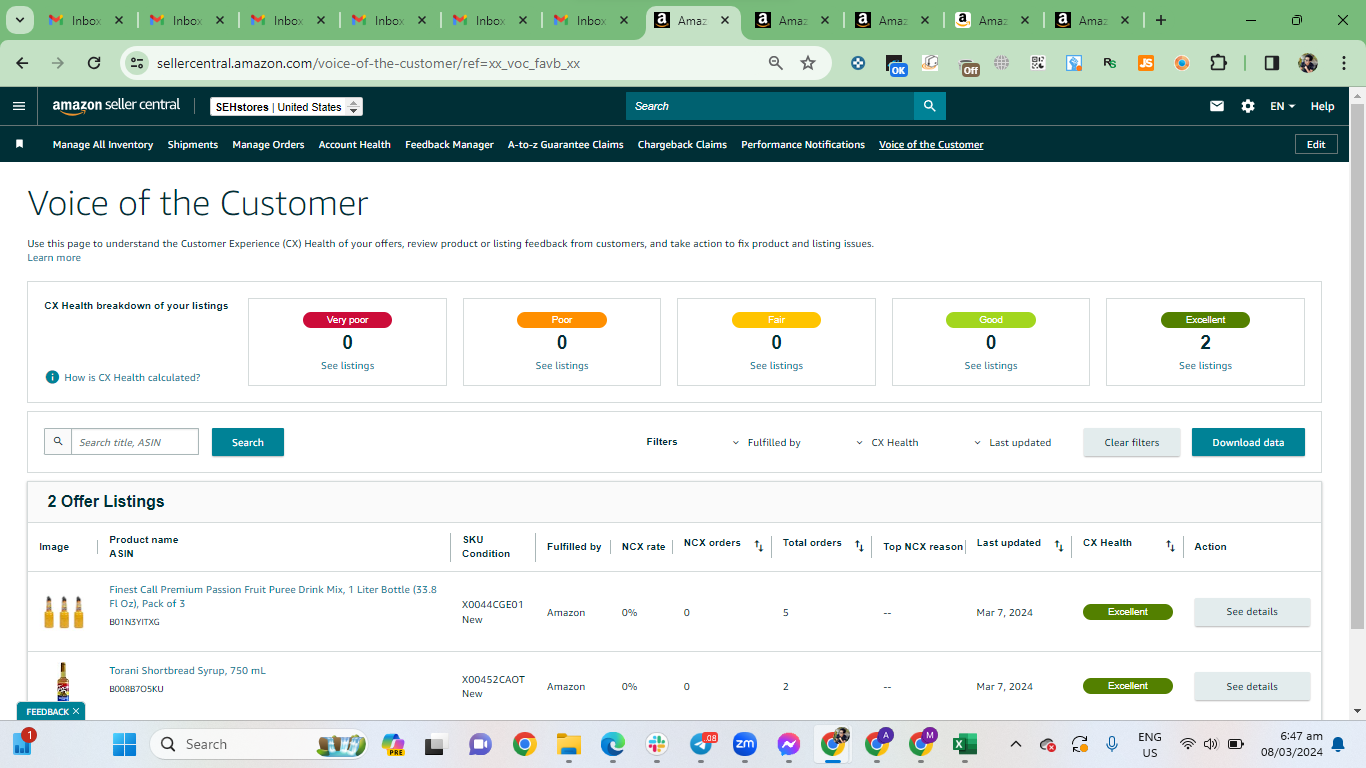
Task: Sort the table by Total orders
Action: click(x=859, y=546)
